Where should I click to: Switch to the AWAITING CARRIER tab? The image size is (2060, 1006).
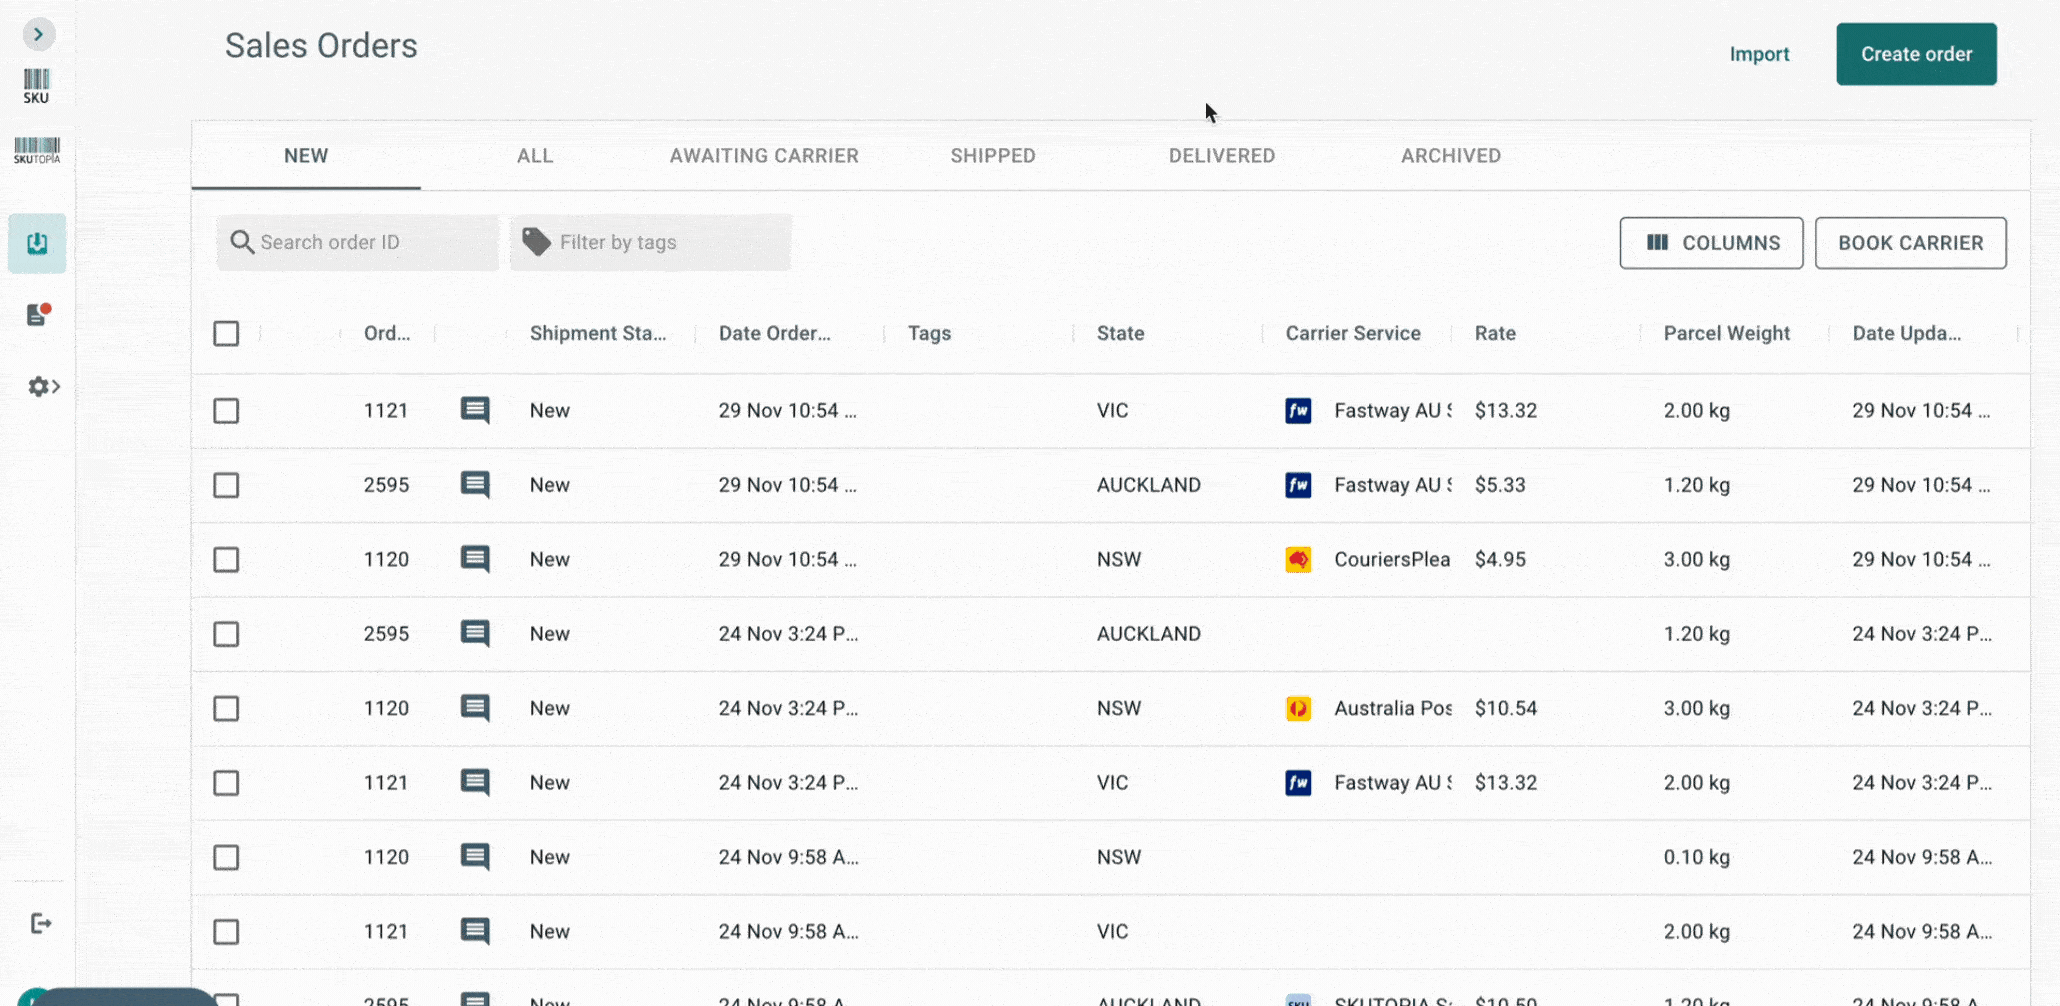(764, 155)
